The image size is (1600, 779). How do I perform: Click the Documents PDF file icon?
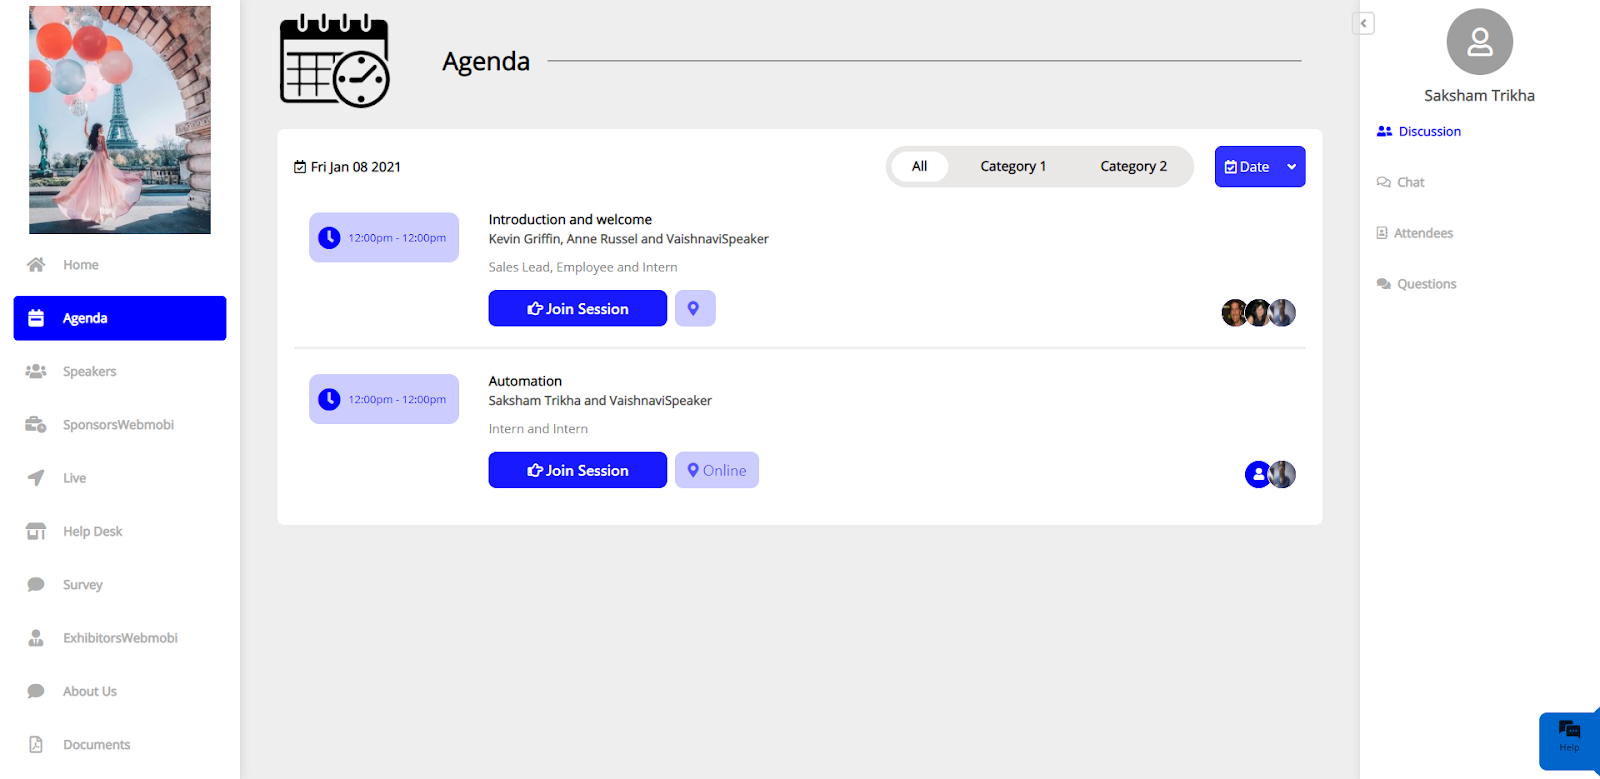(x=36, y=744)
